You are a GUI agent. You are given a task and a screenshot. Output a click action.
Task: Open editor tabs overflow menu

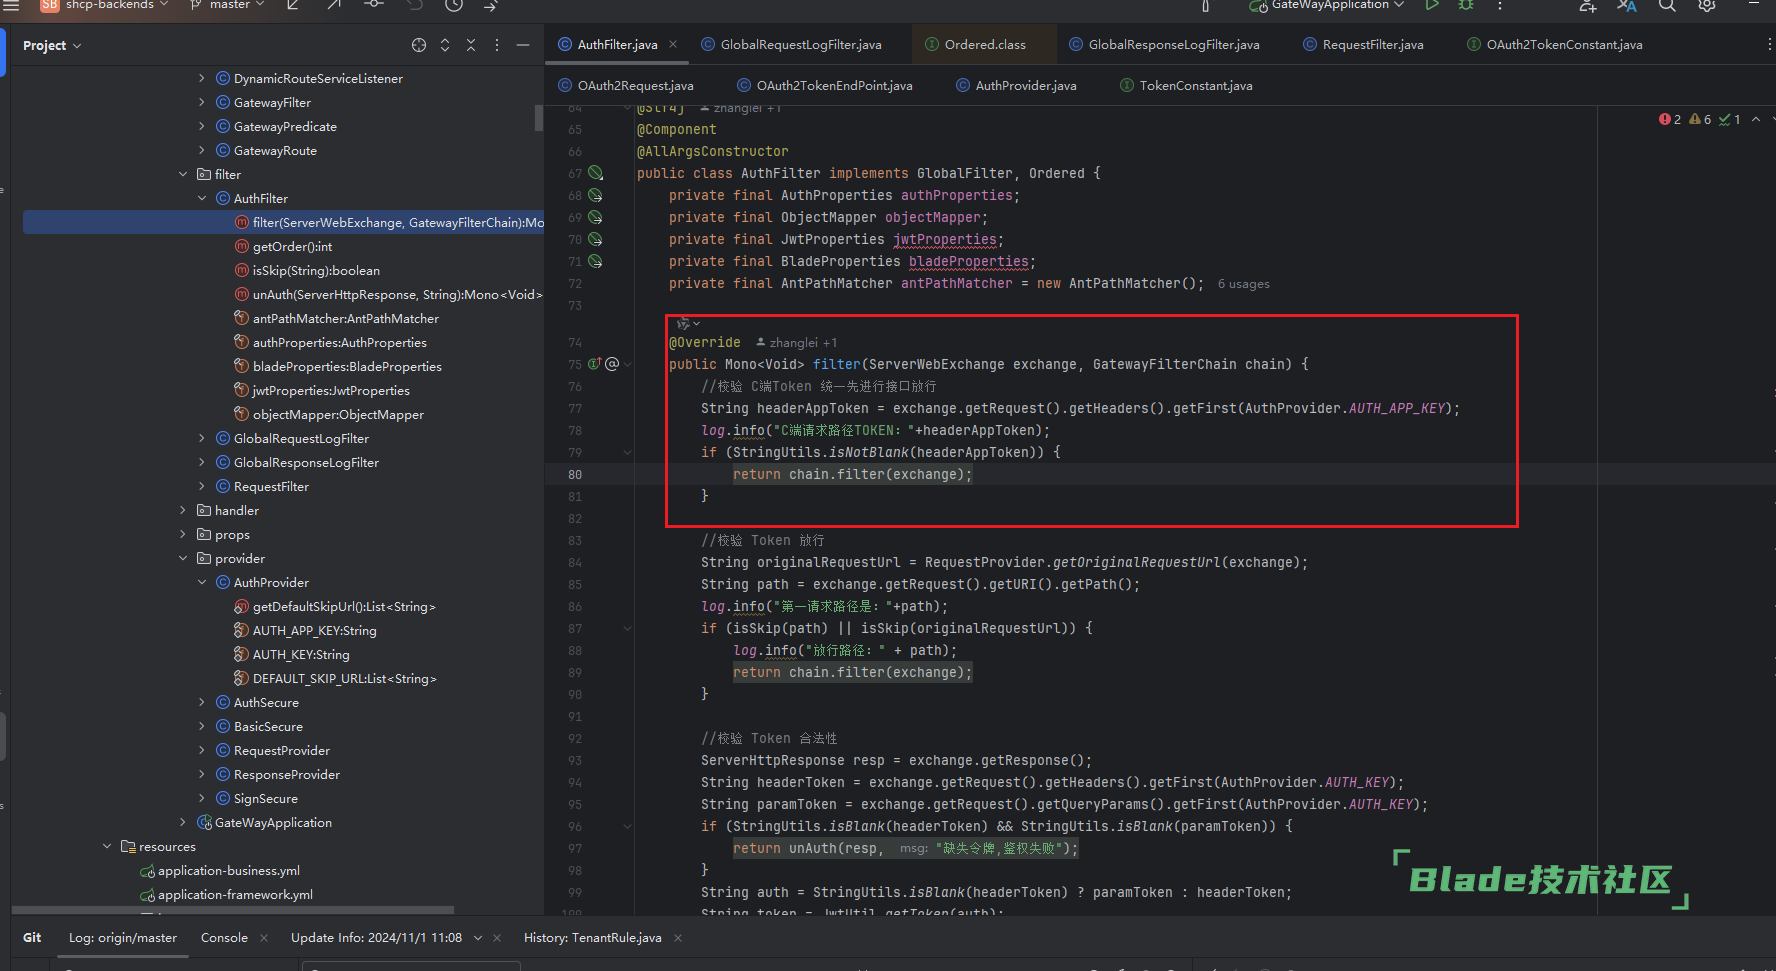tap(1769, 44)
